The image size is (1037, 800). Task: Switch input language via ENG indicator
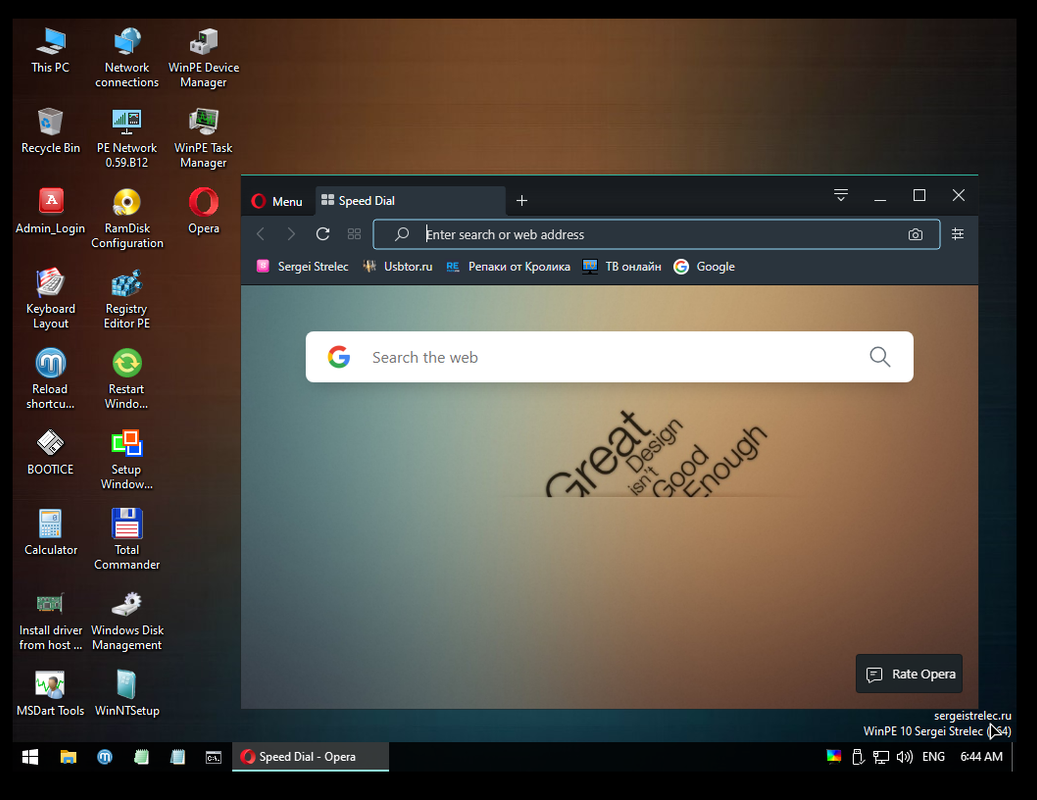pyautogui.click(x=933, y=757)
